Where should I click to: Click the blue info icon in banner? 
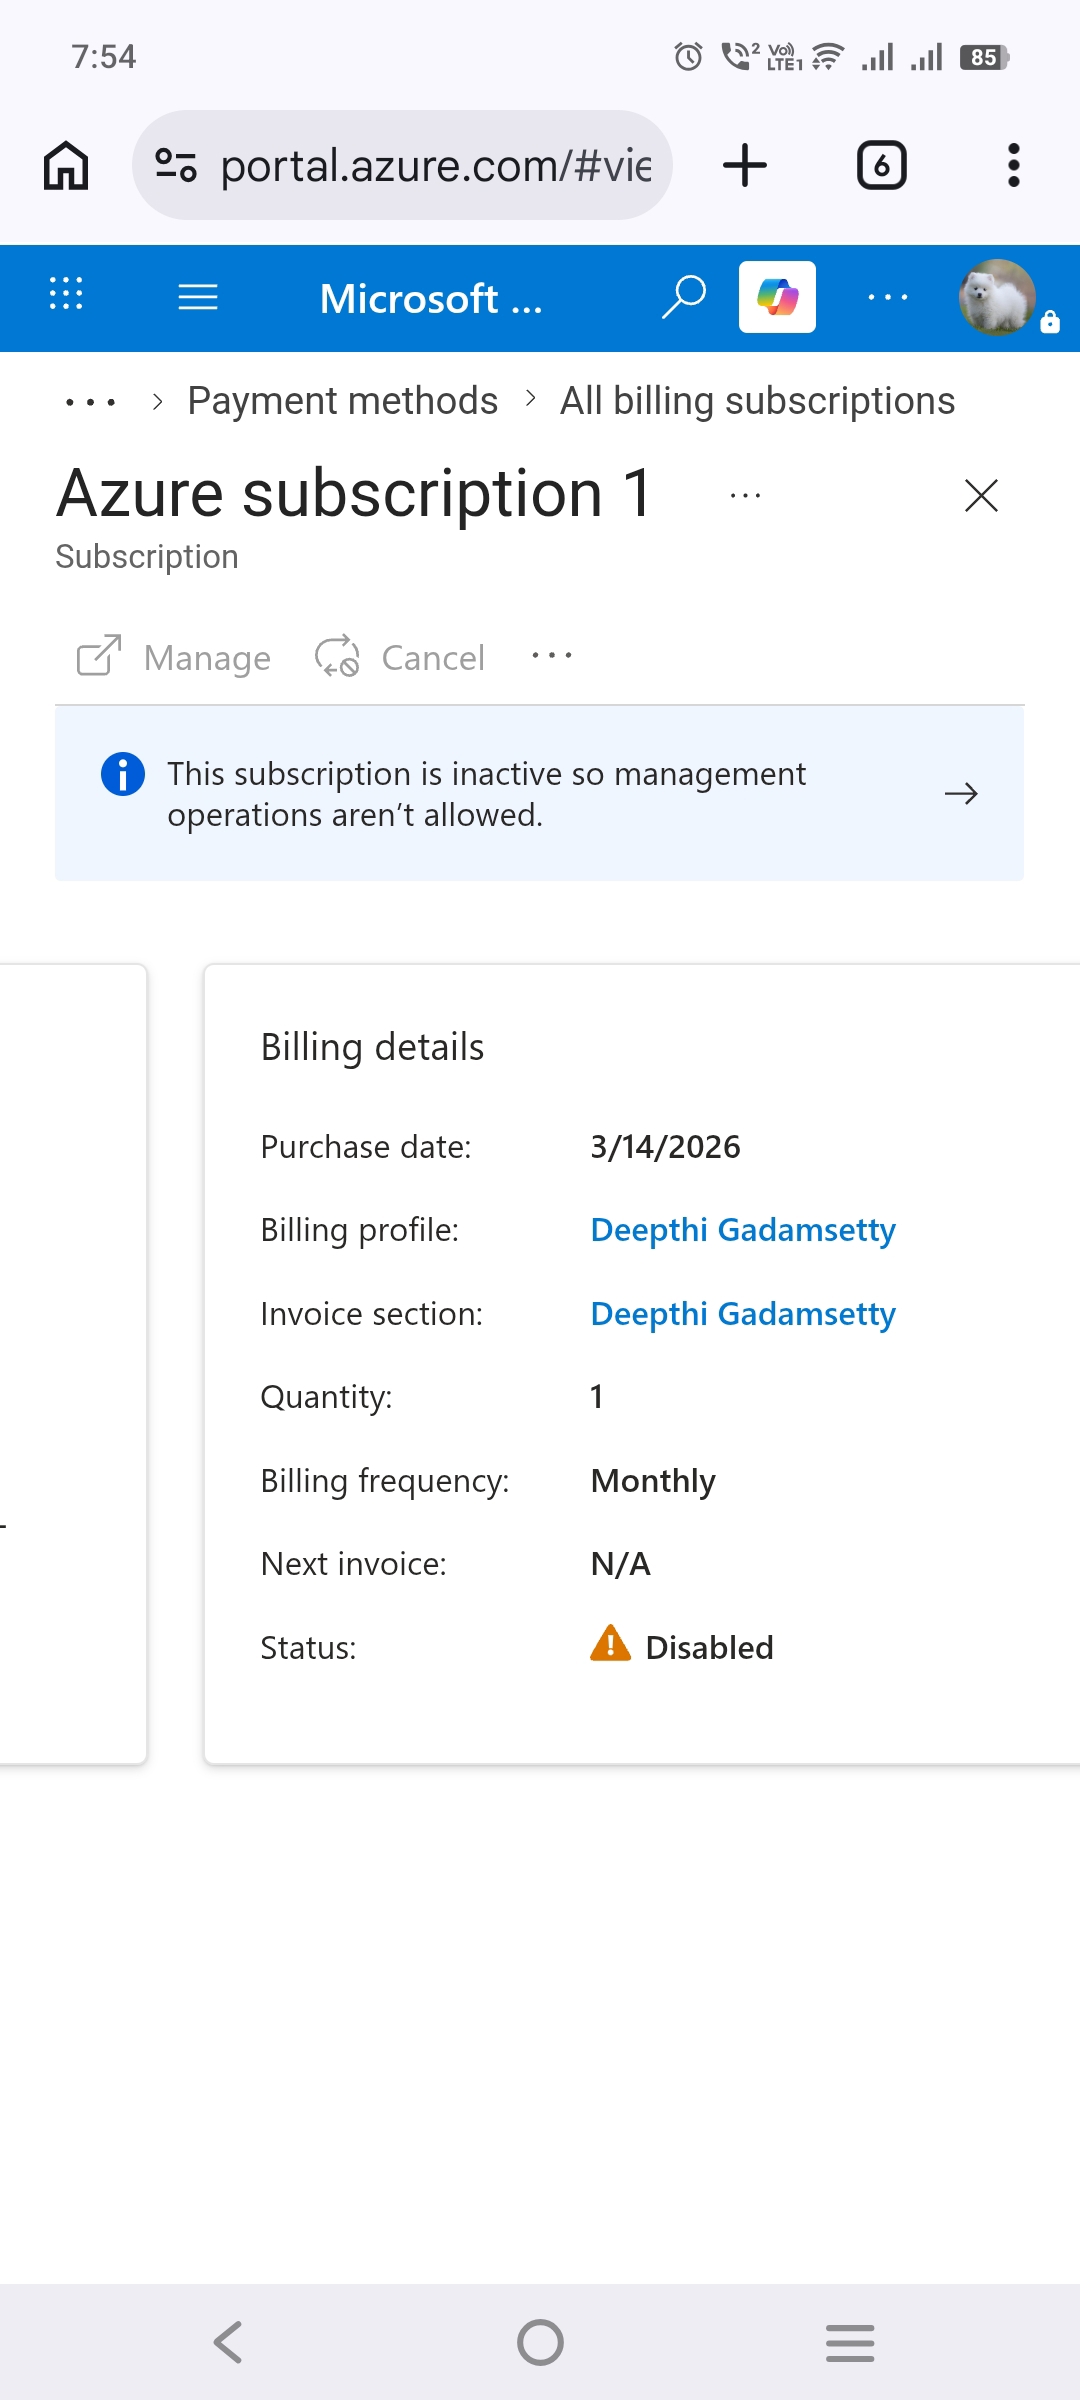[x=123, y=774]
